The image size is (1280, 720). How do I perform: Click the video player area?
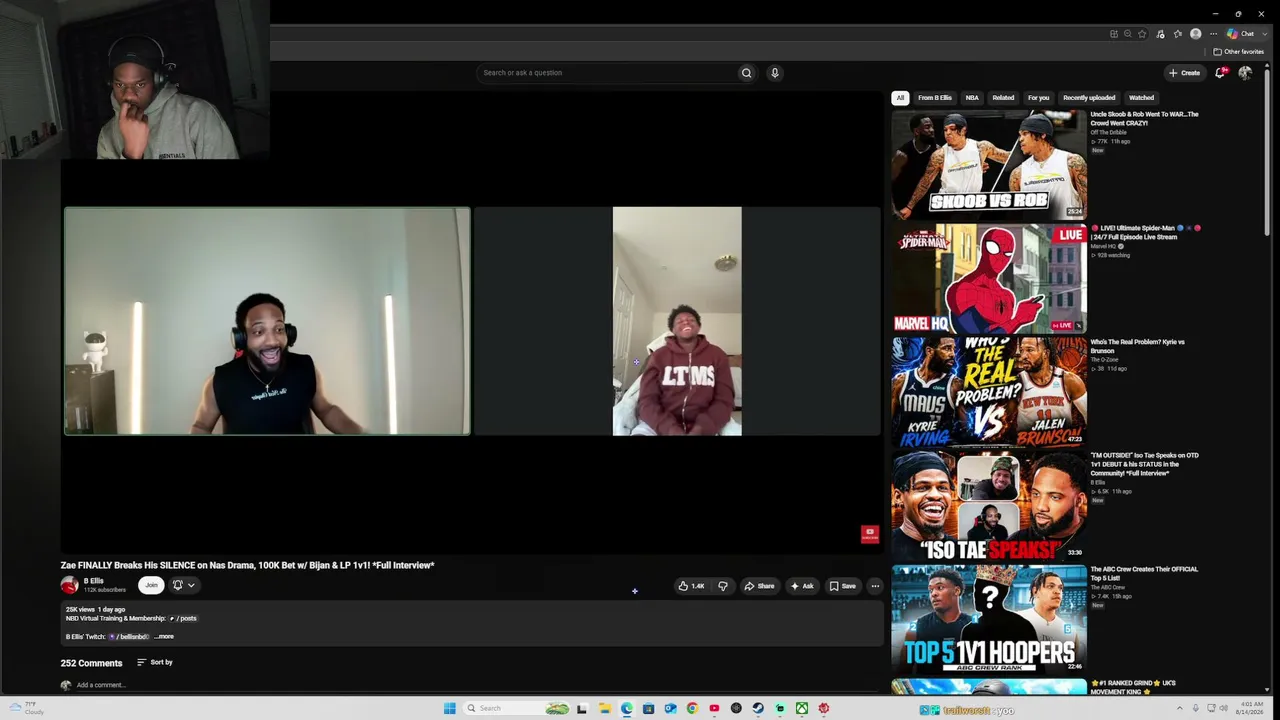click(x=471, y=321)
